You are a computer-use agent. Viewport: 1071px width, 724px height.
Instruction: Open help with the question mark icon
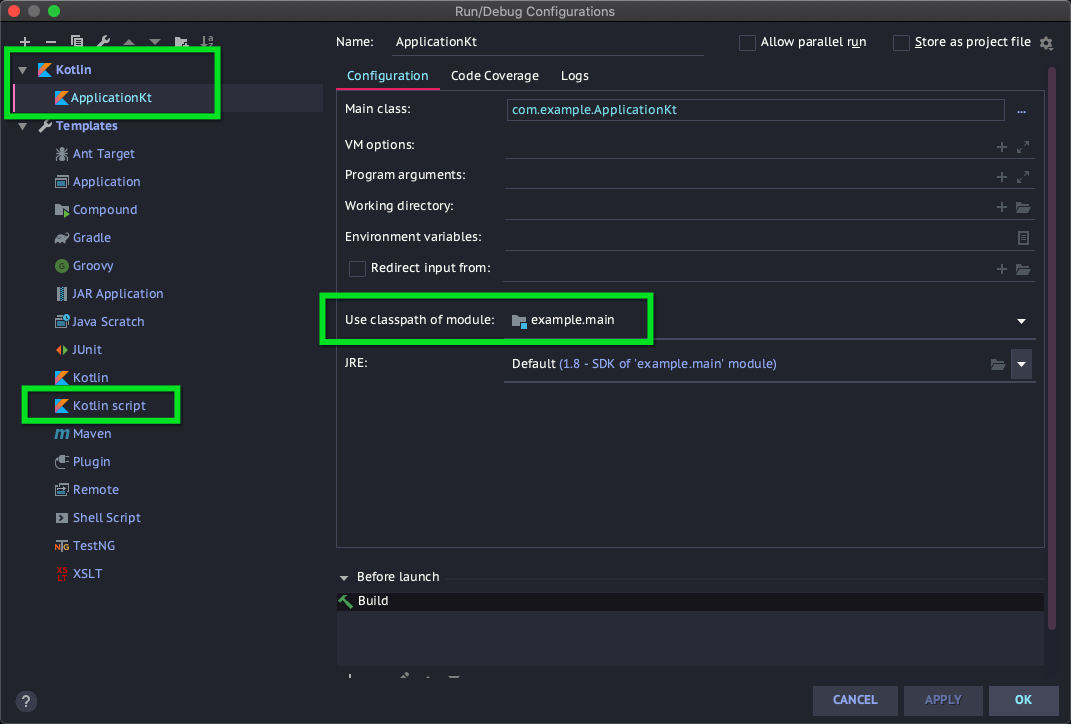[x=25, y=701]
